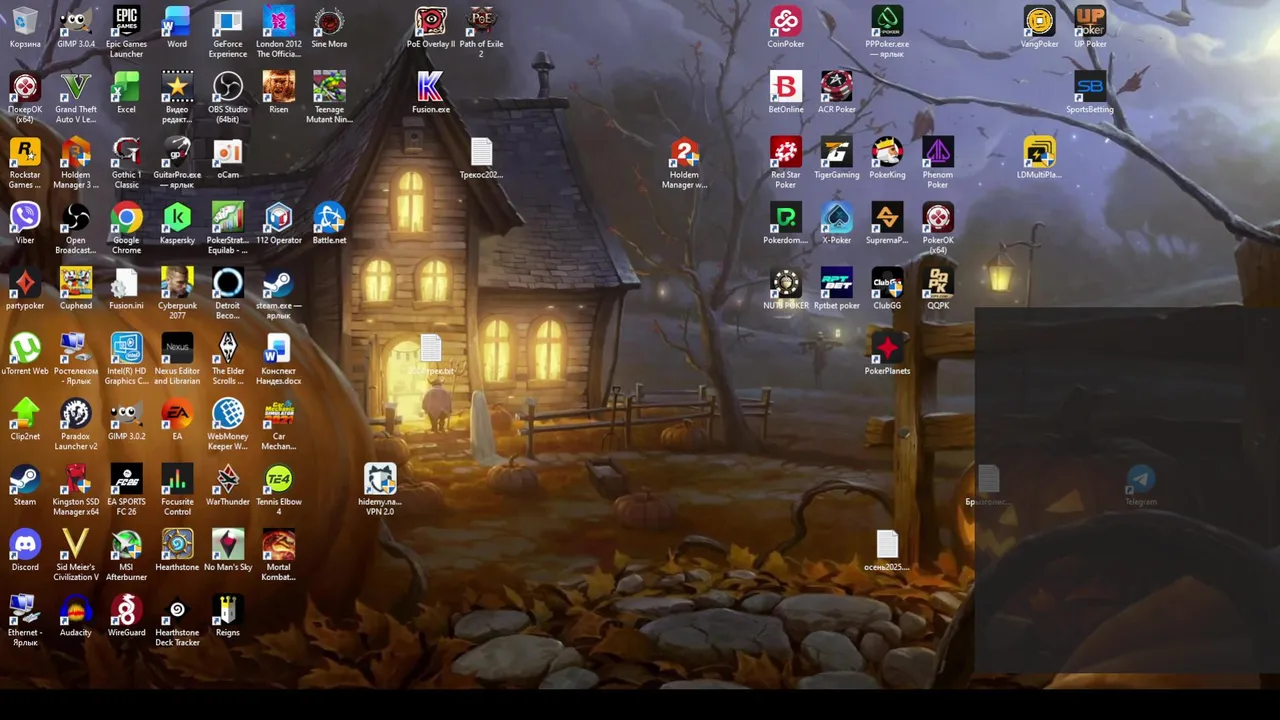
Task: Select Hearthstone Deck Tracker icon
Action: (x=177, y=622)
